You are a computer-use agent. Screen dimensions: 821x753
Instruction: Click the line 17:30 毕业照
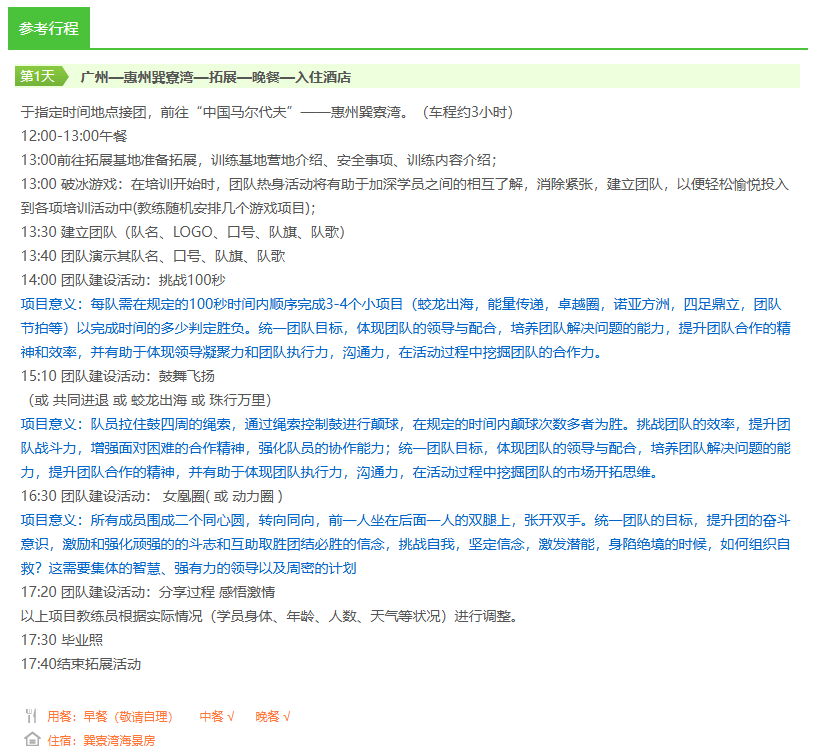pyautogui.click(x=62, y=640)
